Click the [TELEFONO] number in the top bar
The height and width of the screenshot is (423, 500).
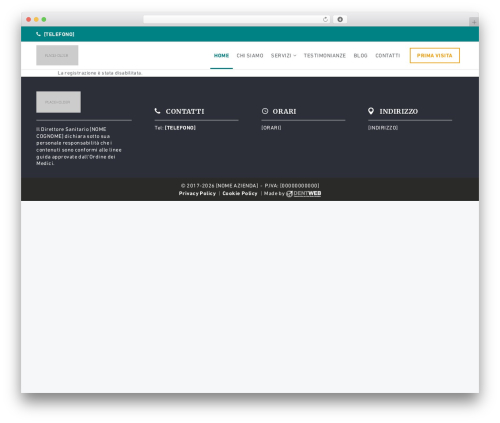(x=59, y=34)
